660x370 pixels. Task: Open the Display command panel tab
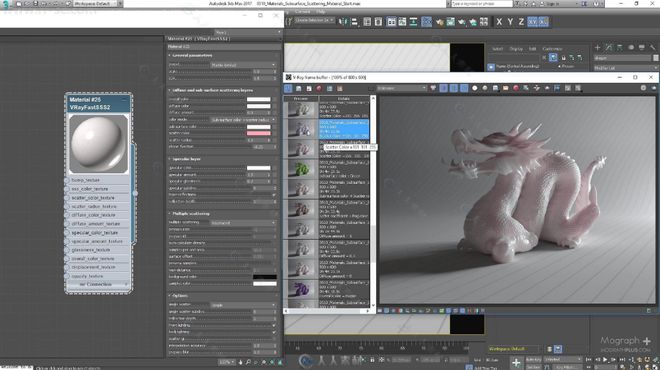[641, 48]
